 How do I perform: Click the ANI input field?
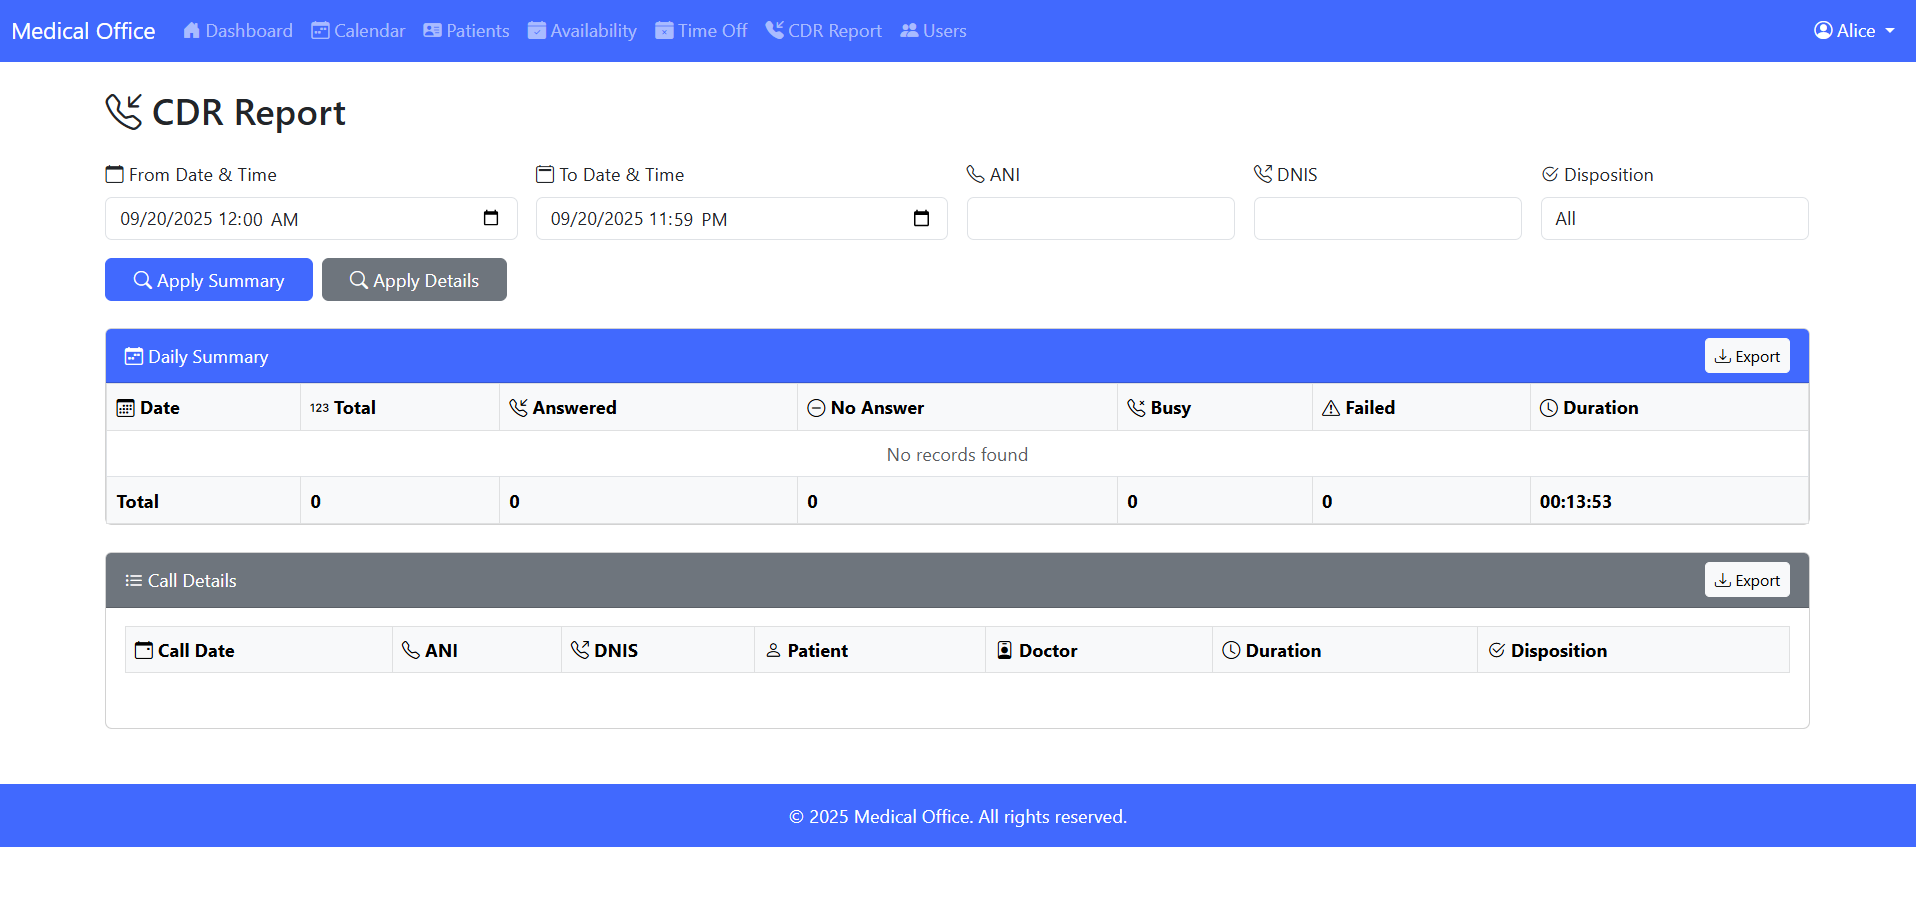click(1100, 218)
